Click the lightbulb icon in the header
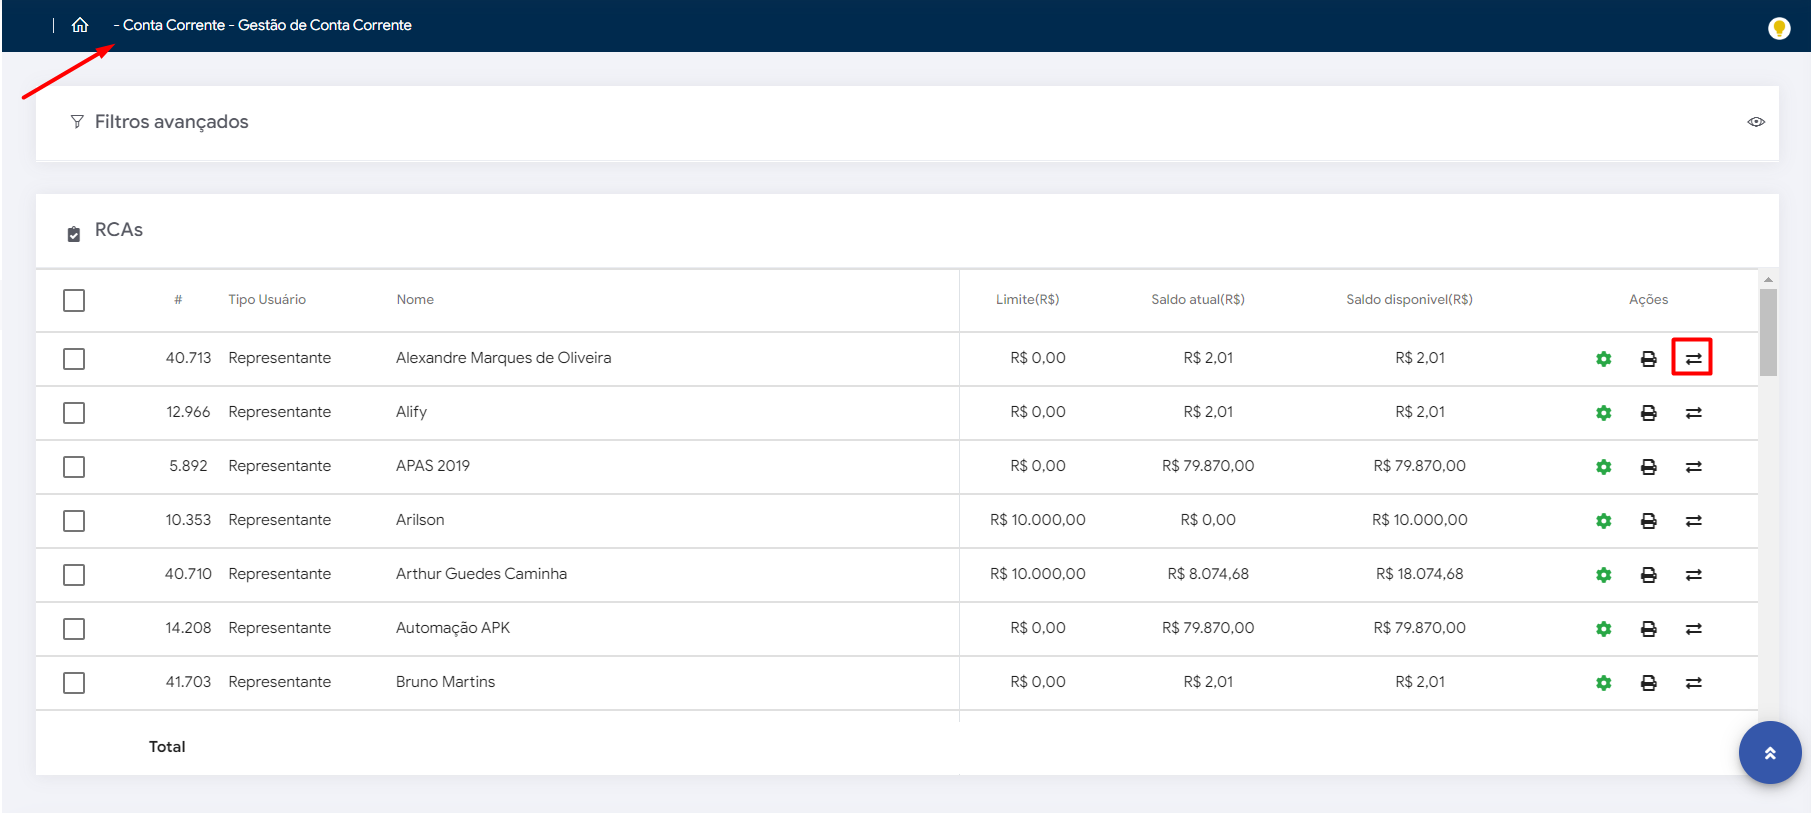The width and height of the screenshot is (1811, 813). [1778, 28]
